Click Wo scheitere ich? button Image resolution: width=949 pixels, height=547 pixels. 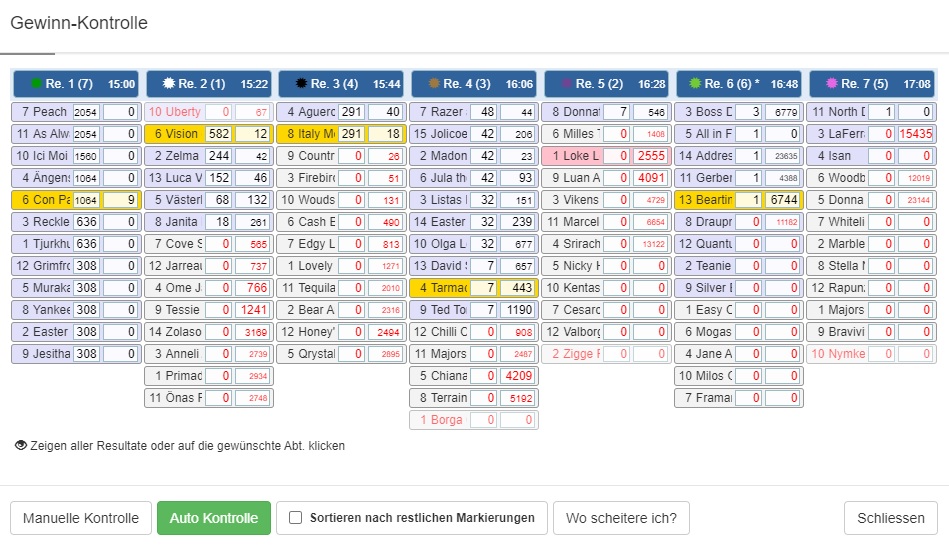(x=621, y=518)
